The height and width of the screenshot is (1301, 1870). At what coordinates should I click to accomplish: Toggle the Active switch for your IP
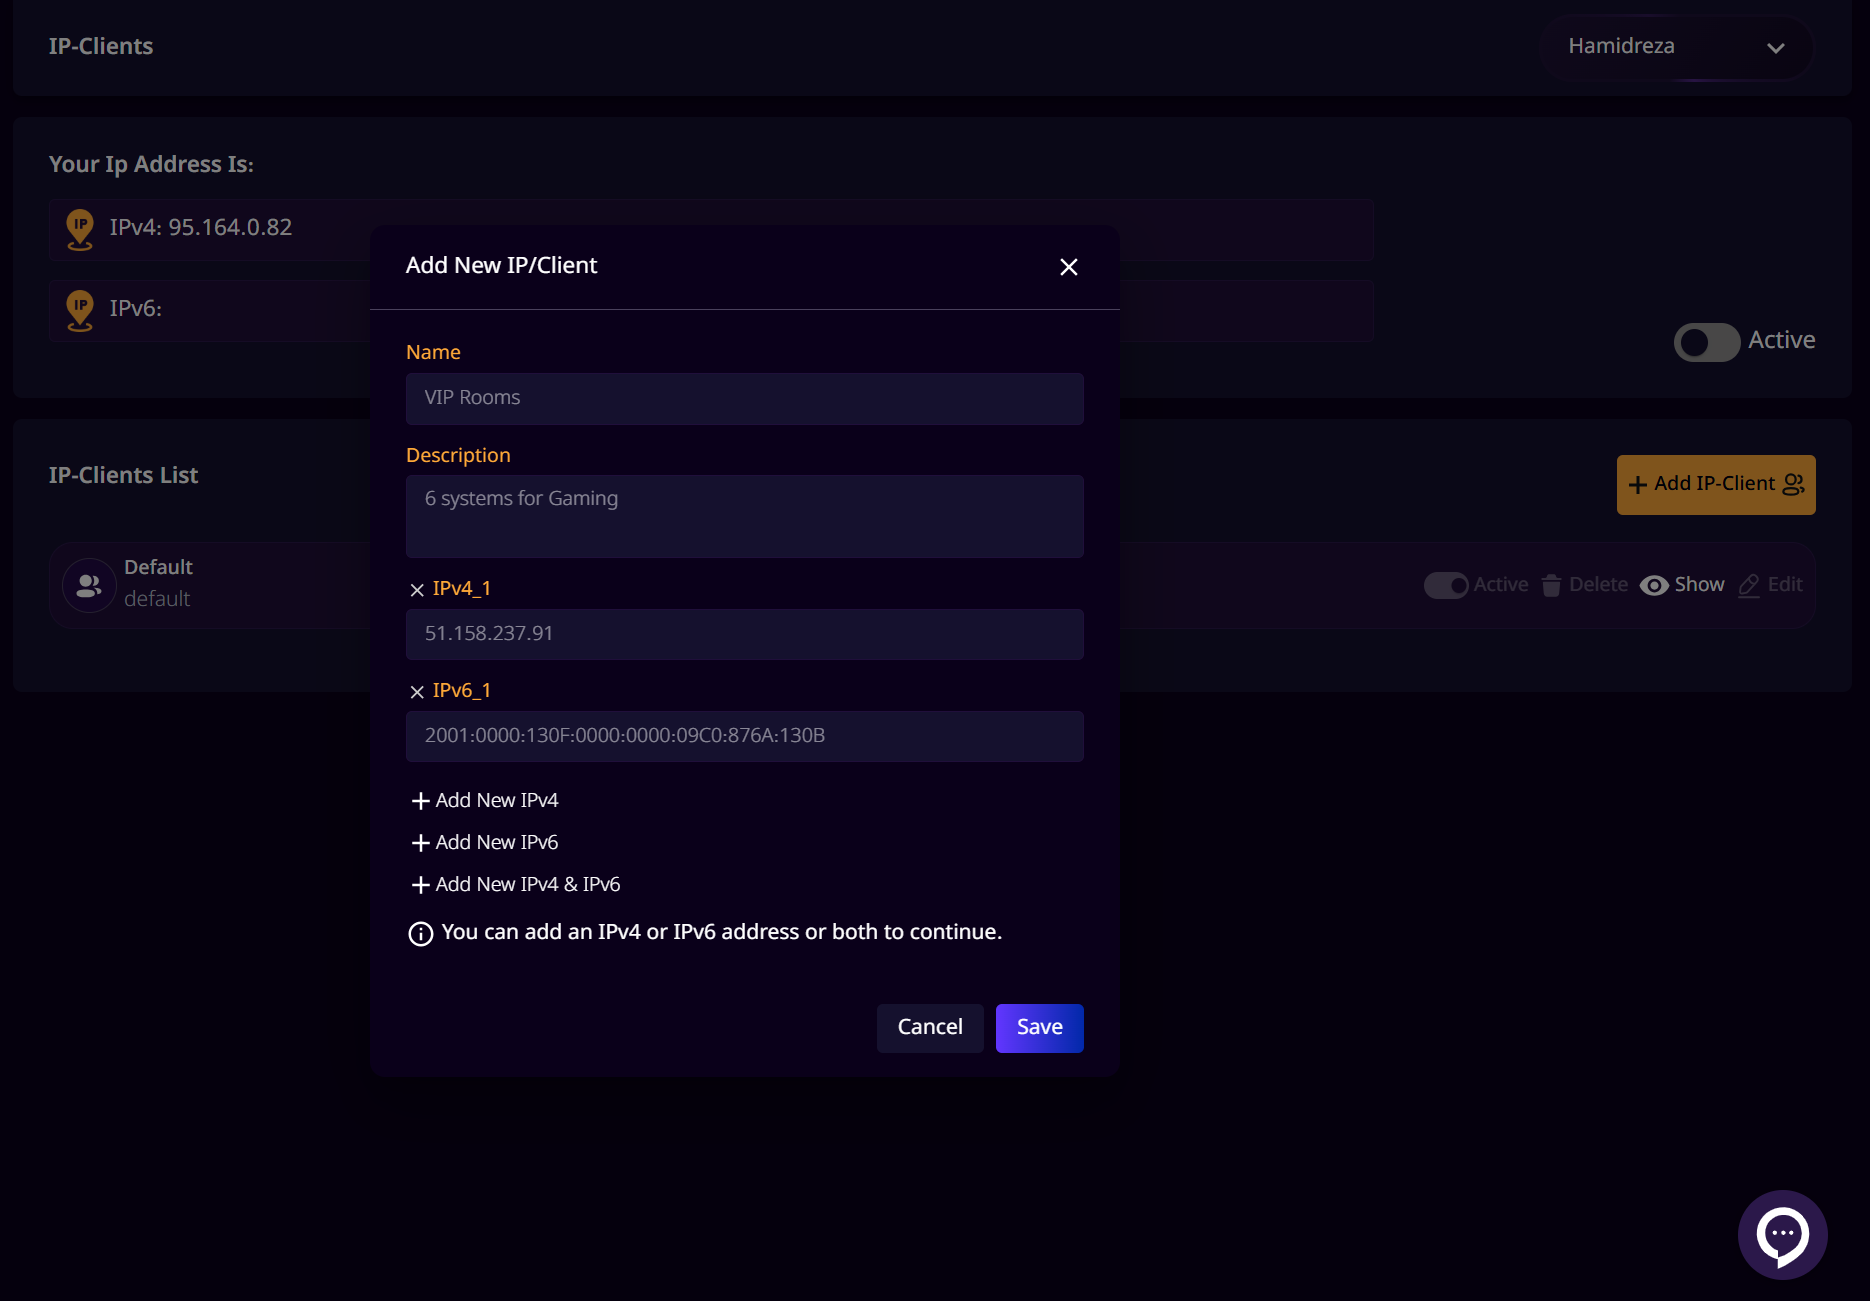1706,342
